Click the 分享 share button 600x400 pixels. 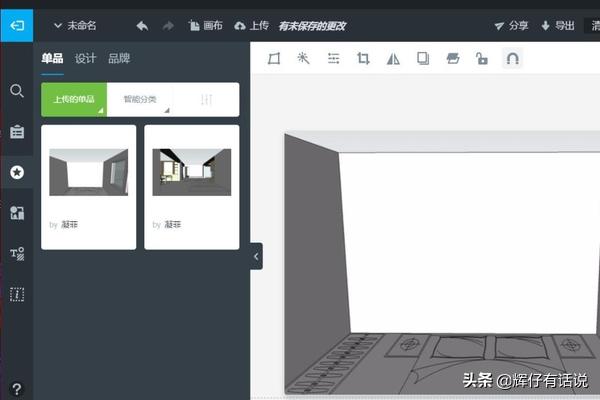[511, 25]
